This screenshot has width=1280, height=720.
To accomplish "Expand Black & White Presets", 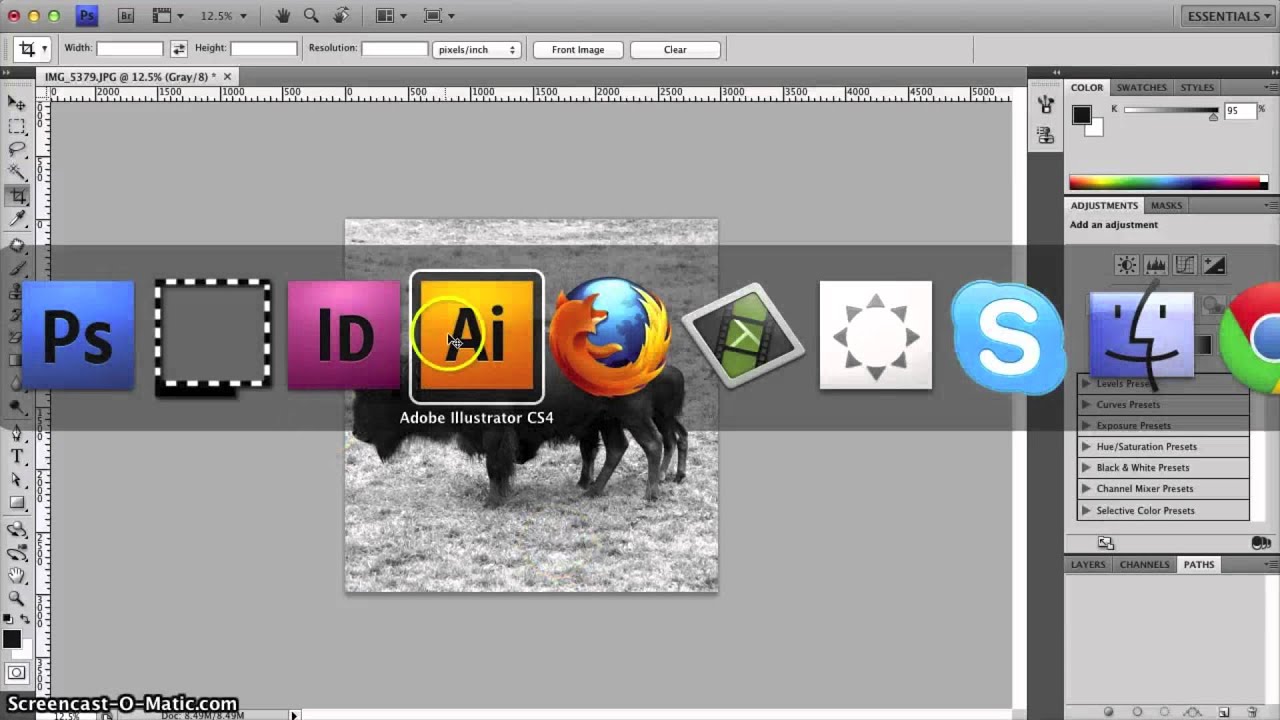I will (x=1086, y=468).
